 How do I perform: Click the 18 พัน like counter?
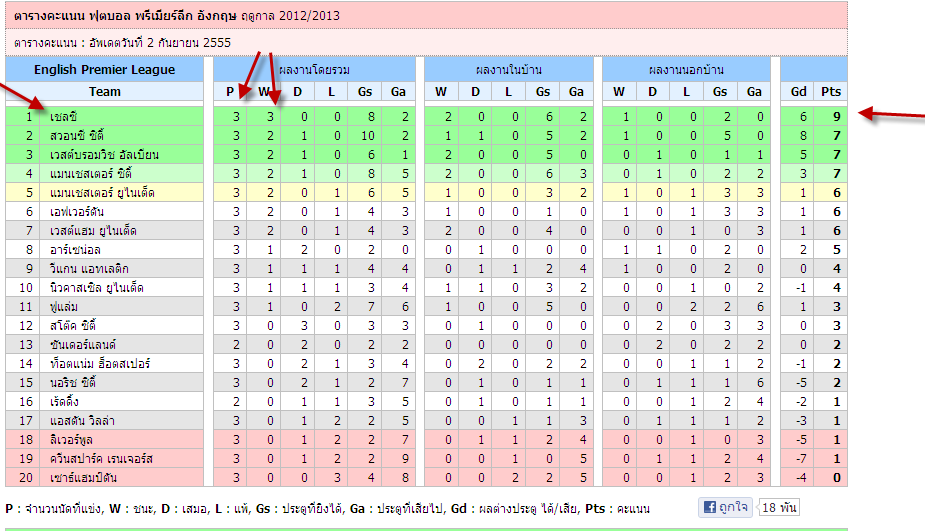pyautogui.click(x=778, y=507)
